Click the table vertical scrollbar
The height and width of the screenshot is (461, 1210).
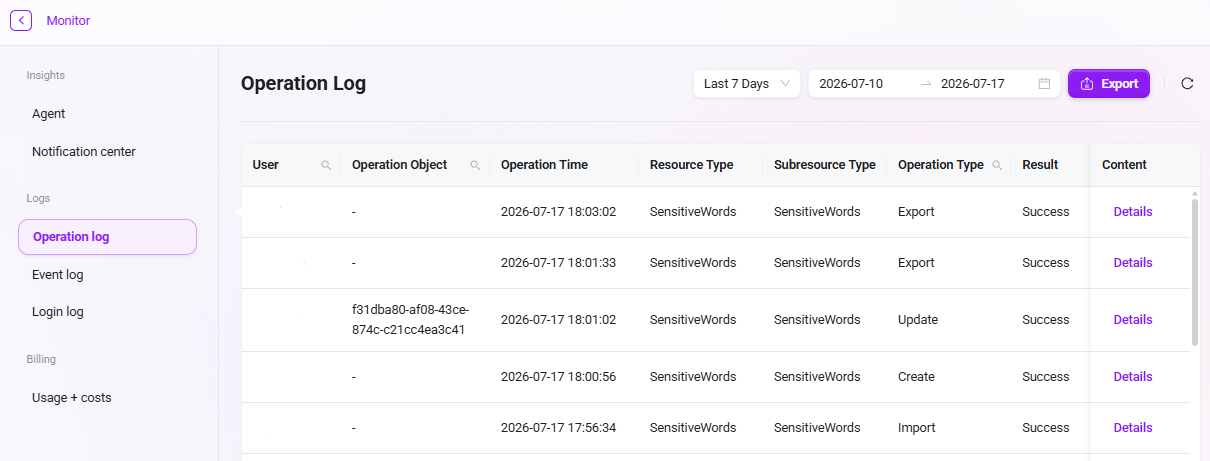coord(1194,272)
